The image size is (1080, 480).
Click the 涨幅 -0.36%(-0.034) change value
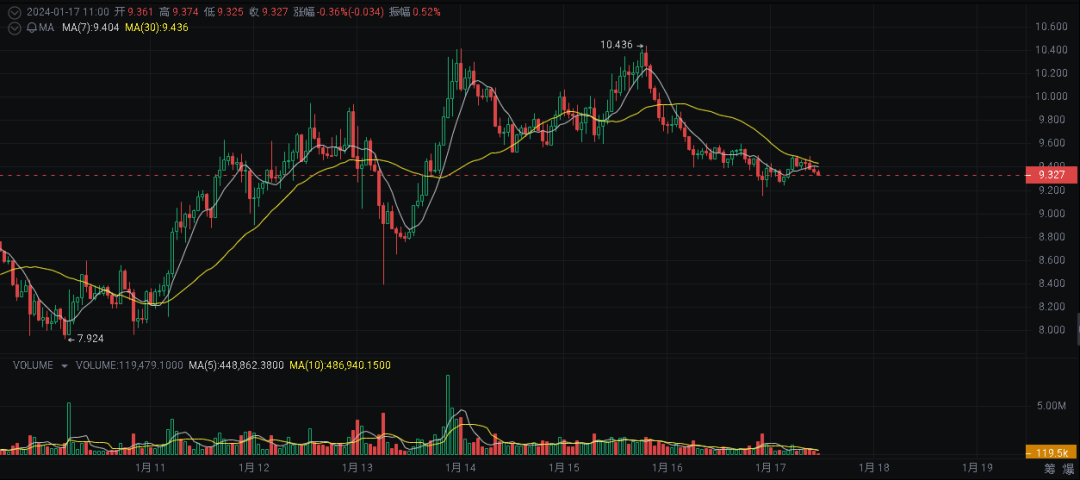click(338, 12)
